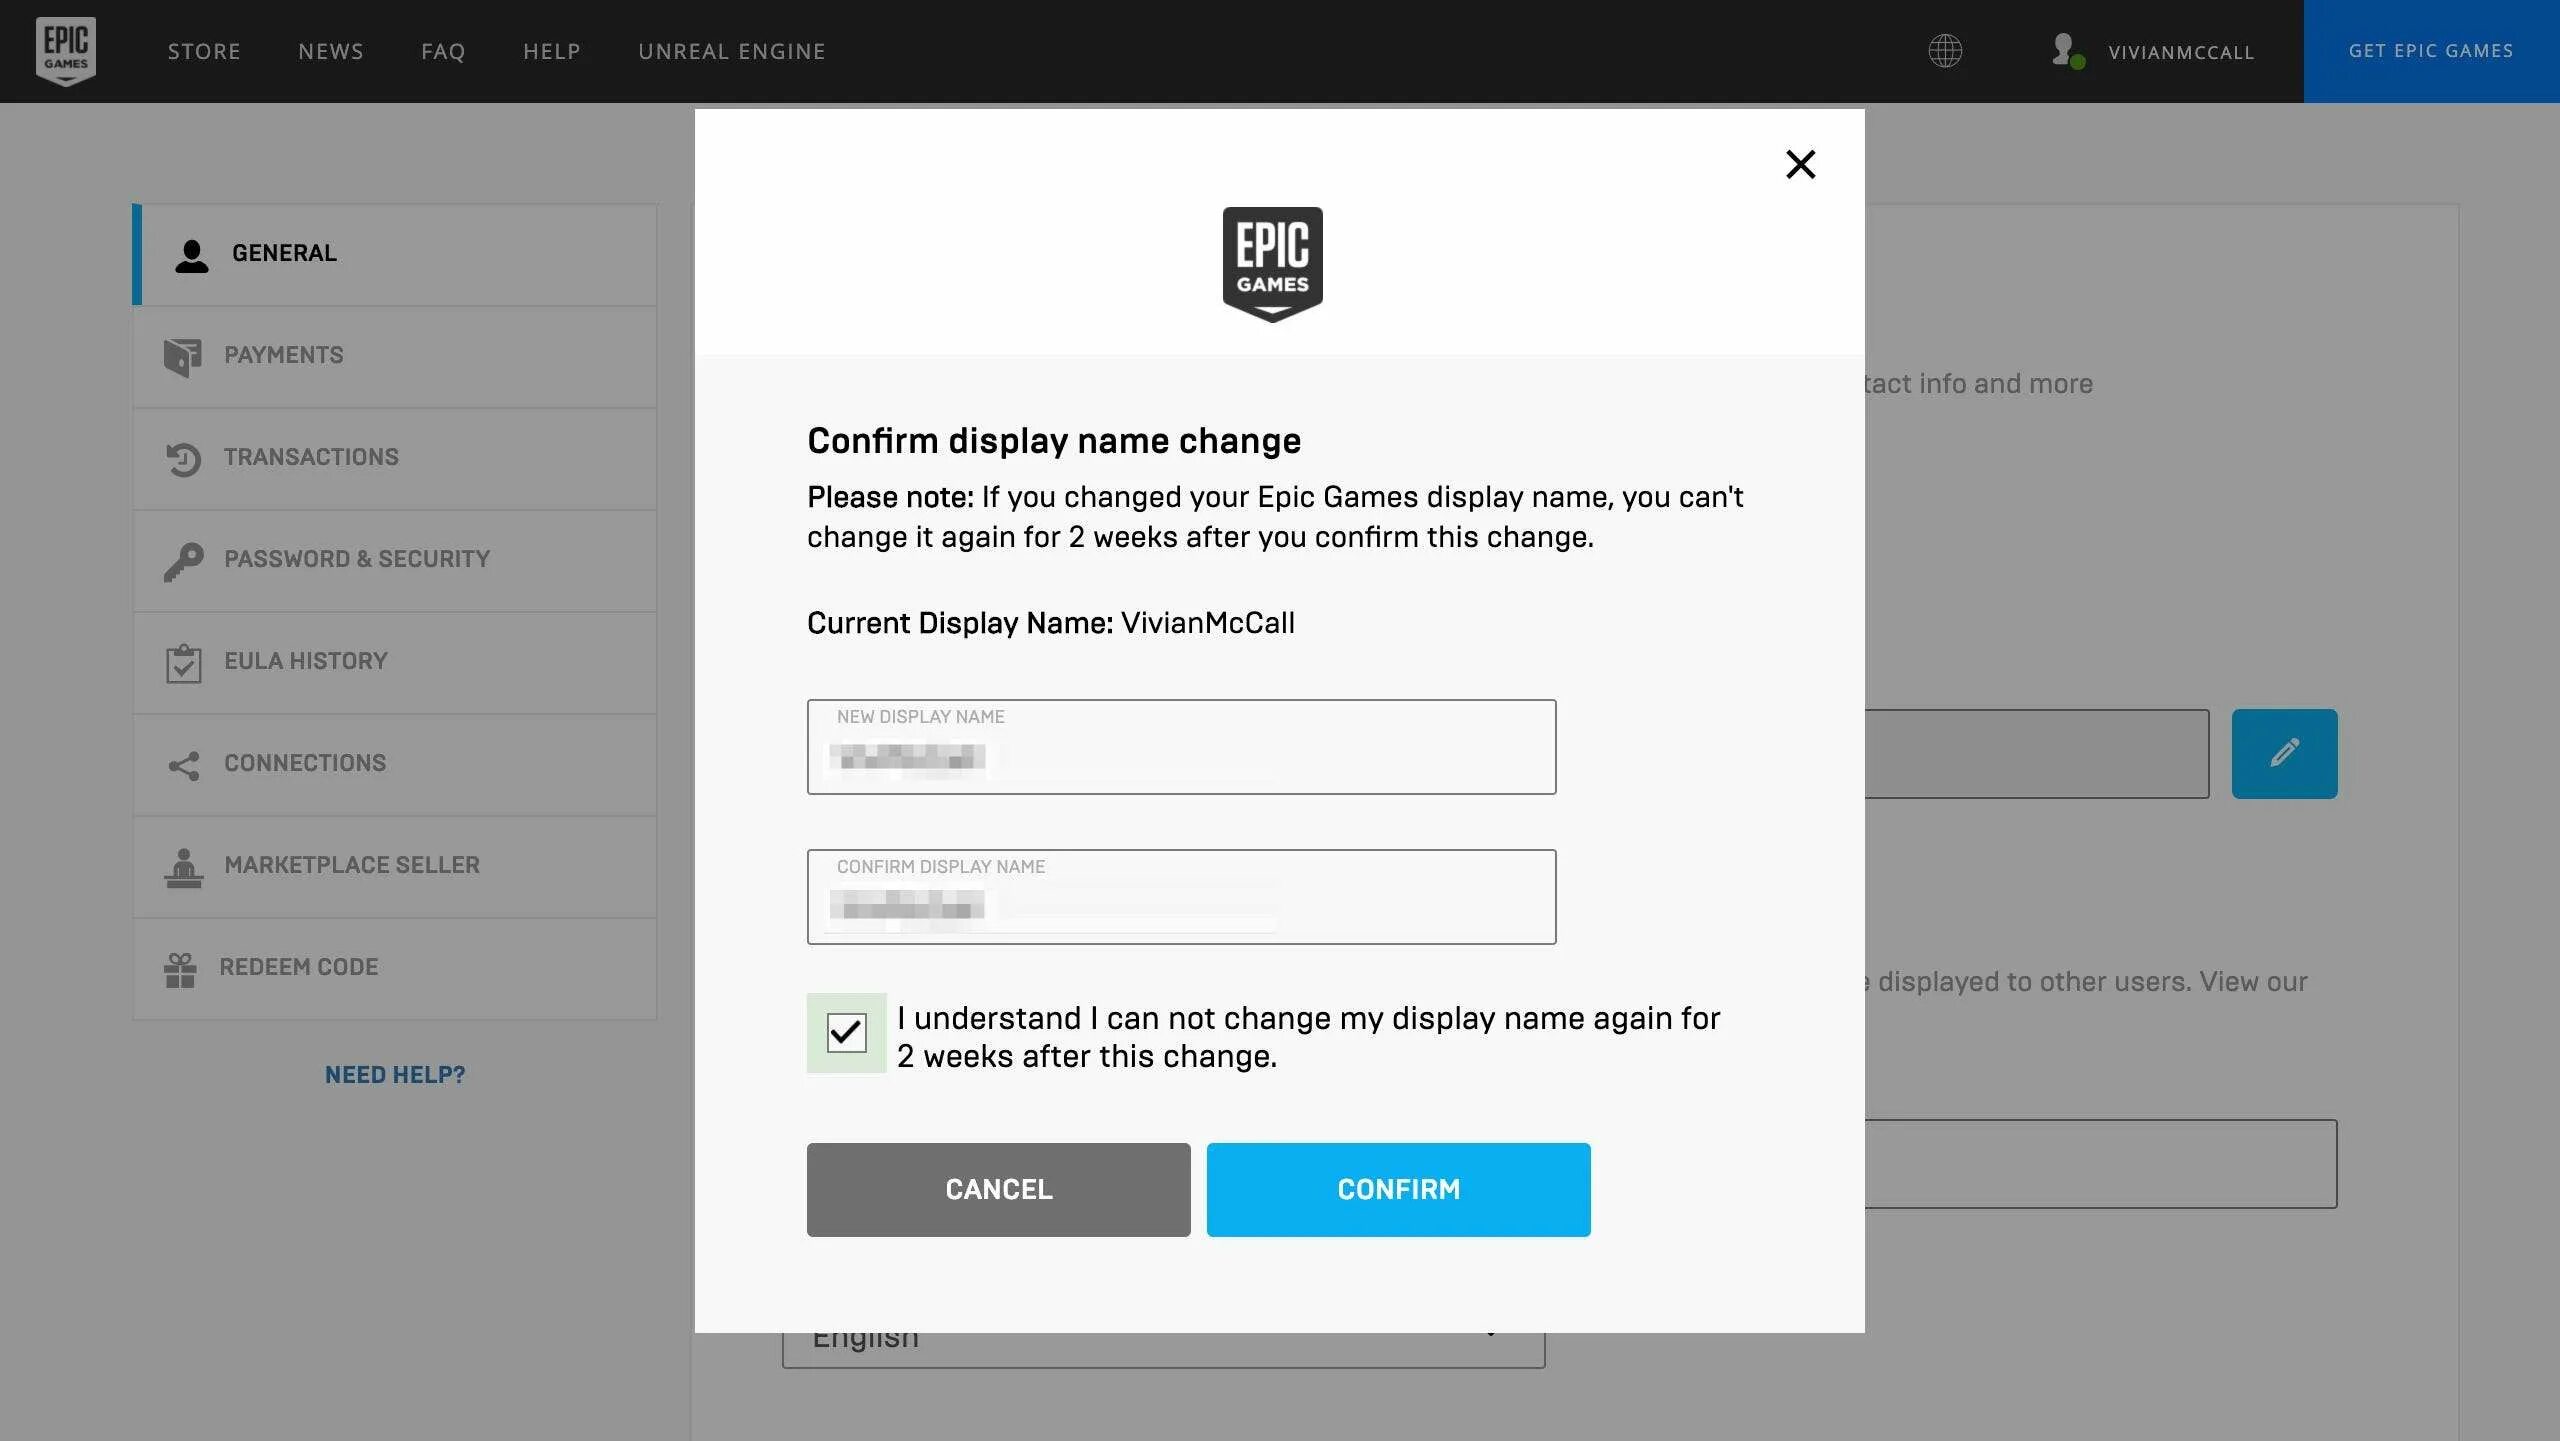This screenshot has height=1441, width=2560.
Task: Navigate to the UNREAL ENGINE section
Action: [x=731, y=51]
